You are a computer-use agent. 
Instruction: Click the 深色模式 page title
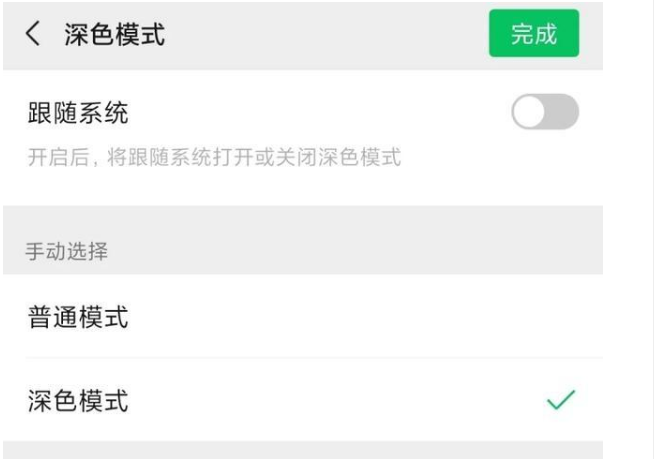point(115,36)
